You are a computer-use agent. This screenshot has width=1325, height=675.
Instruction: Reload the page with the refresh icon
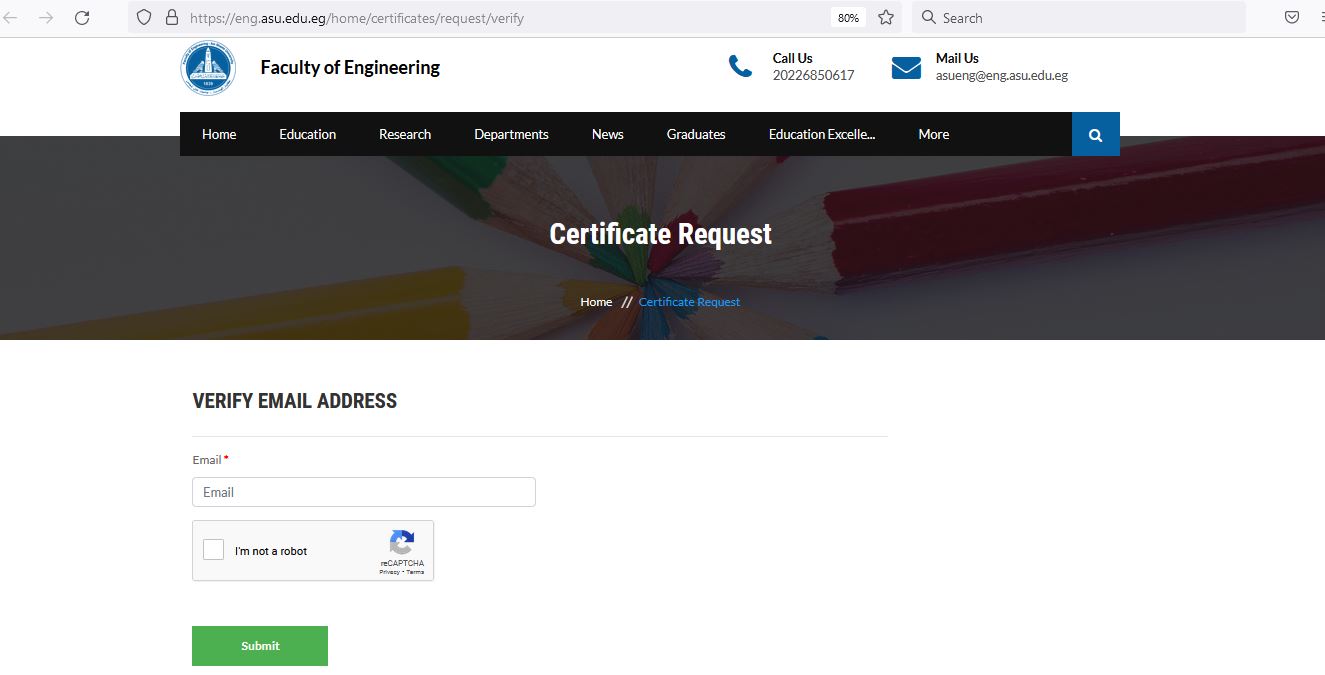pos(82,18)
